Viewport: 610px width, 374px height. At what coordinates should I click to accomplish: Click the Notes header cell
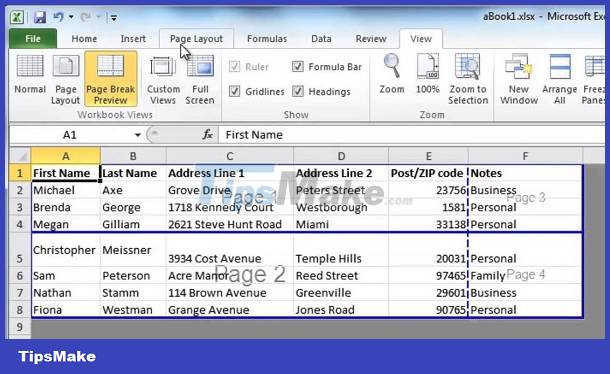point(525,173)
